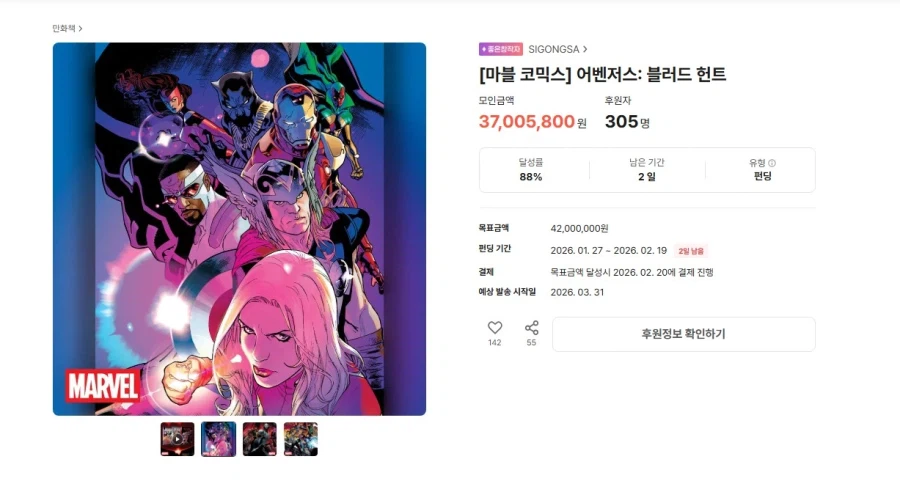900x481 pixels.
Task: Click the 37,005,800원 raised amount
Action: pos(533,122)
